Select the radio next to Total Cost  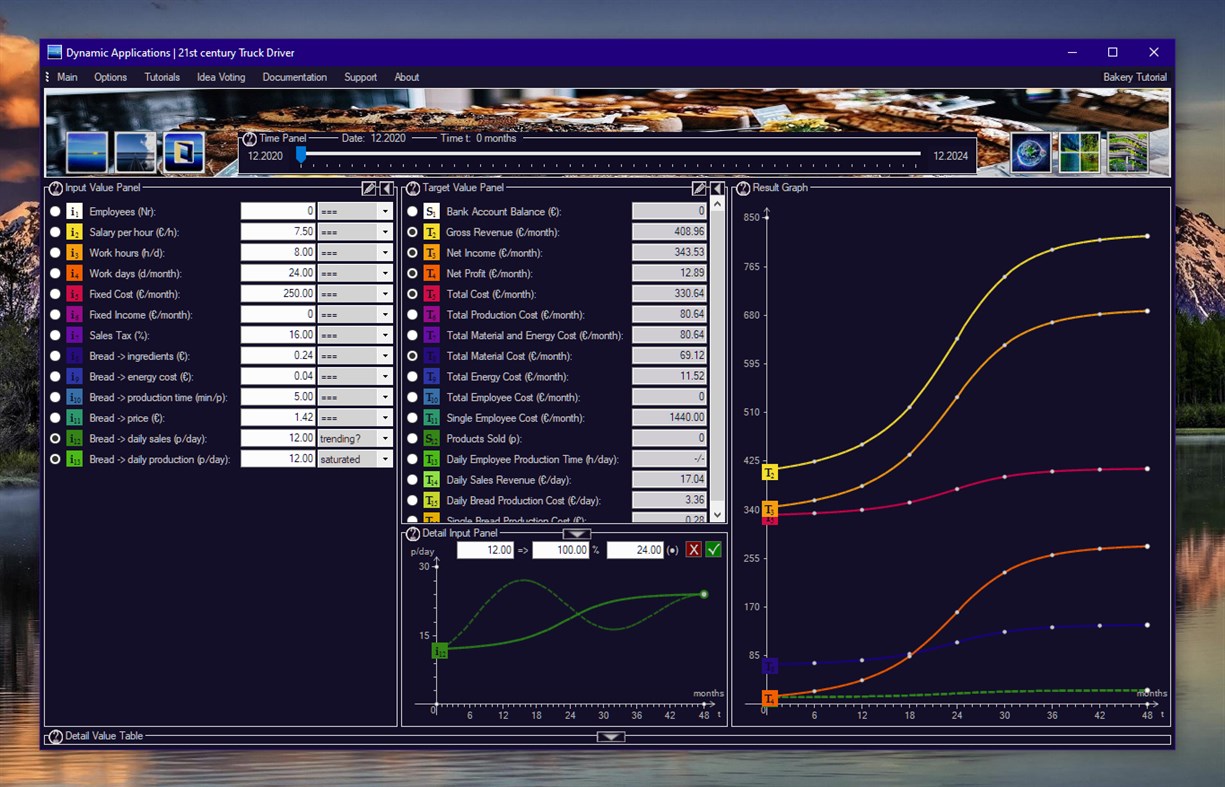(x=411, y=294)
